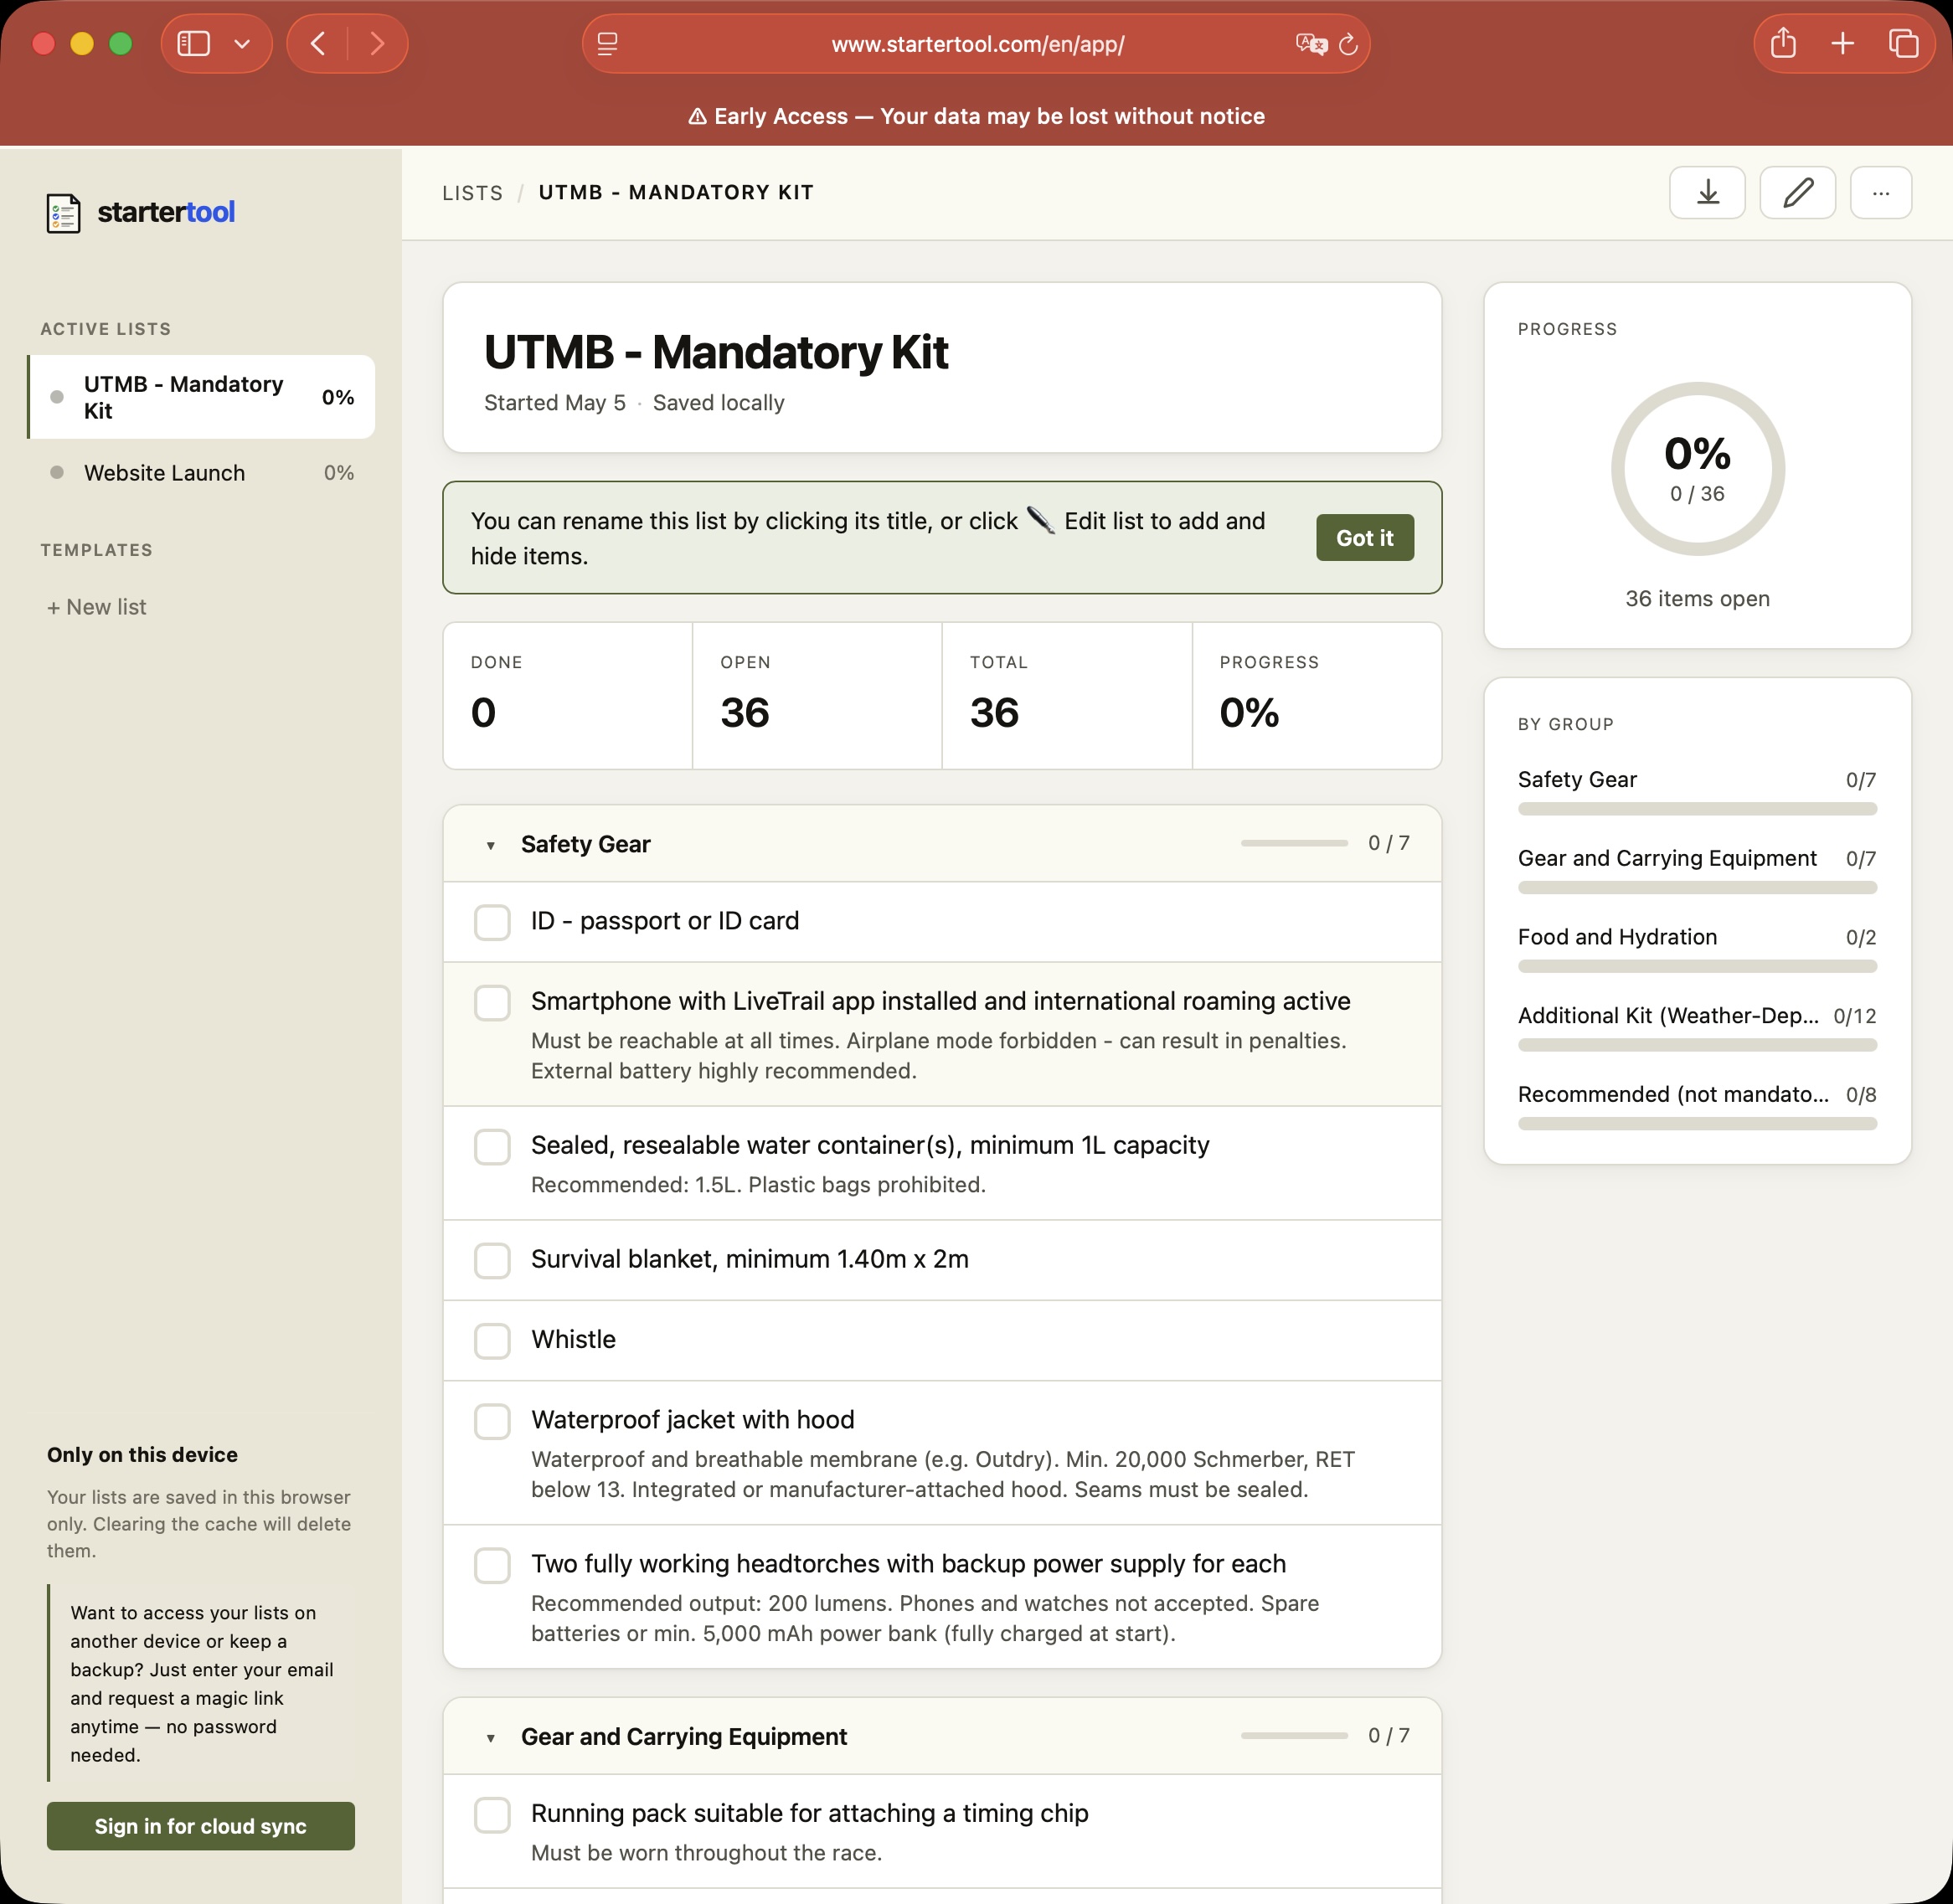1953x1904 pixels.
Task: Click Gear and Carrying Equipment in By Group
Action: (x=1697, y=871)
